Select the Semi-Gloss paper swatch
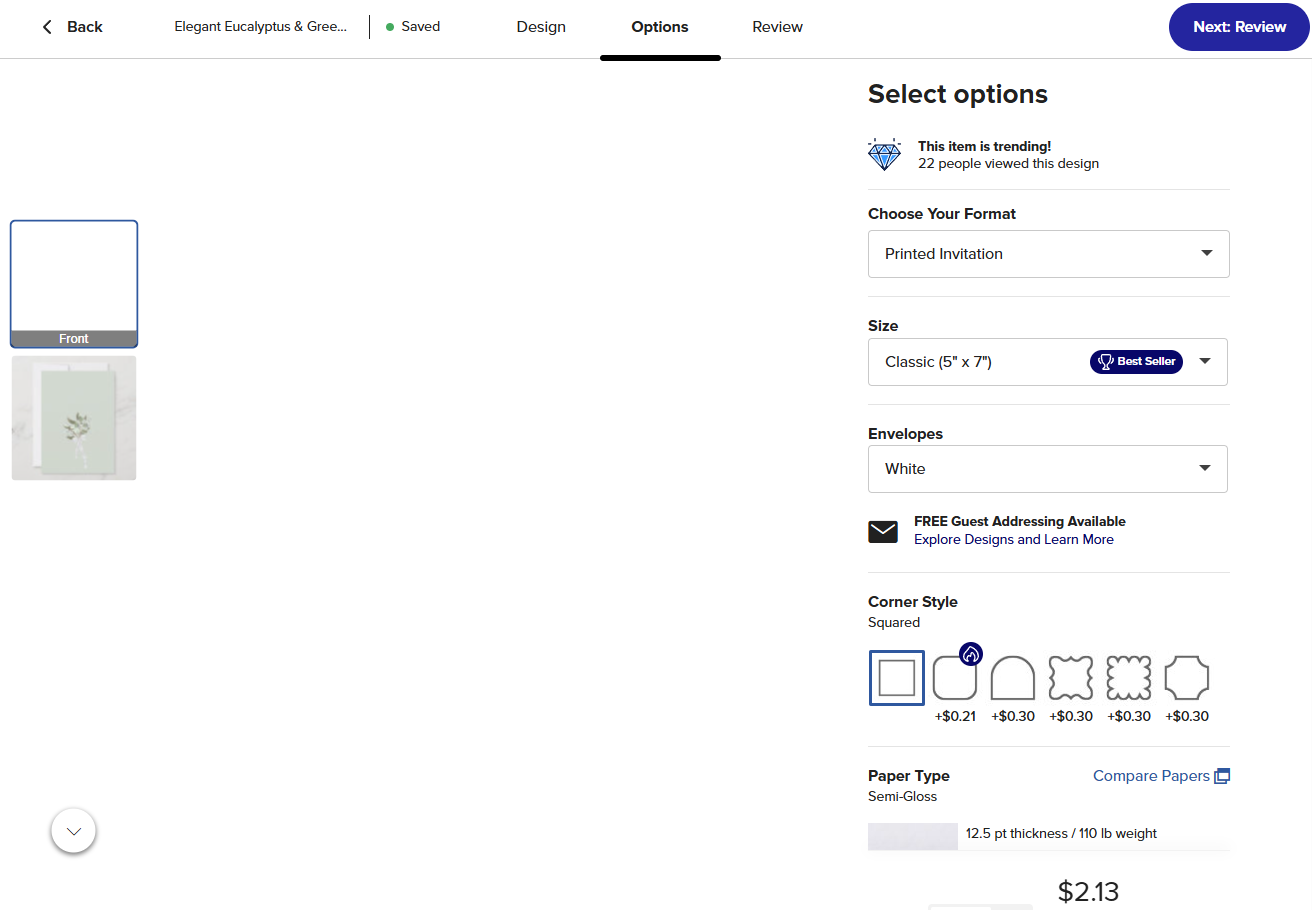The height and width of the screenshot is (910, 1312). (x=913, y=837)
